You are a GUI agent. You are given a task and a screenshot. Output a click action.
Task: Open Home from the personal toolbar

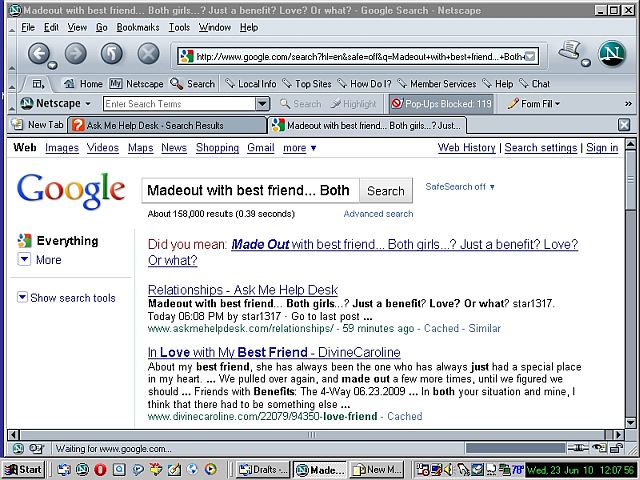pos(83,84)
